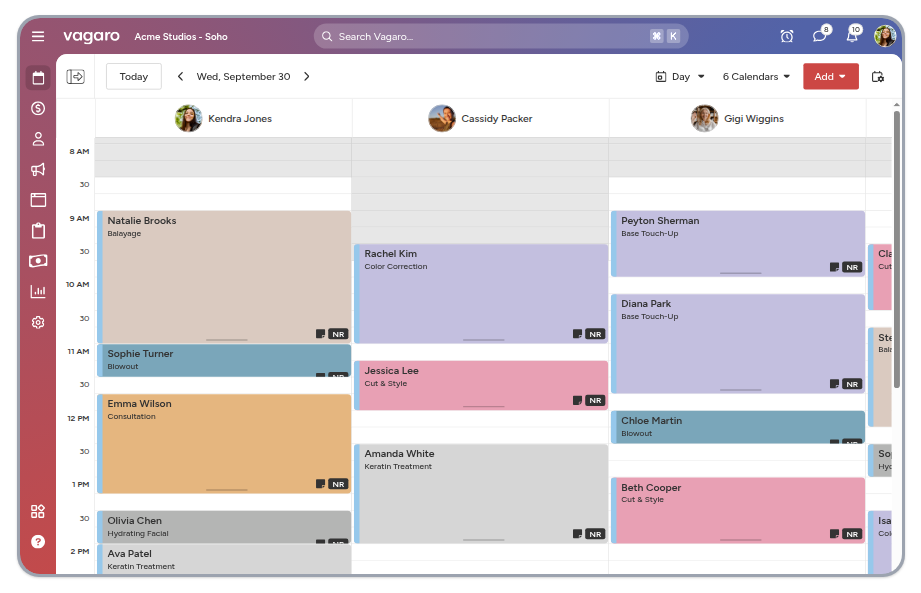
Task: Open the 6 Calendars dropdown
Action: point(757,77)
